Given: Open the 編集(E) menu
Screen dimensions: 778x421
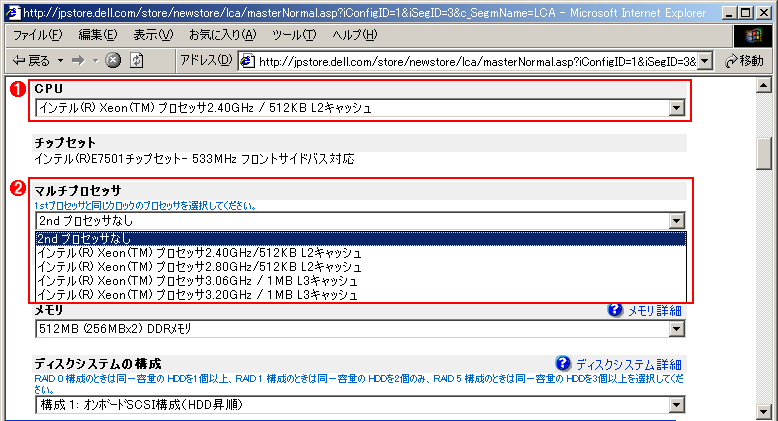Looking at the screenshot, I should click(x=98, y=35).
